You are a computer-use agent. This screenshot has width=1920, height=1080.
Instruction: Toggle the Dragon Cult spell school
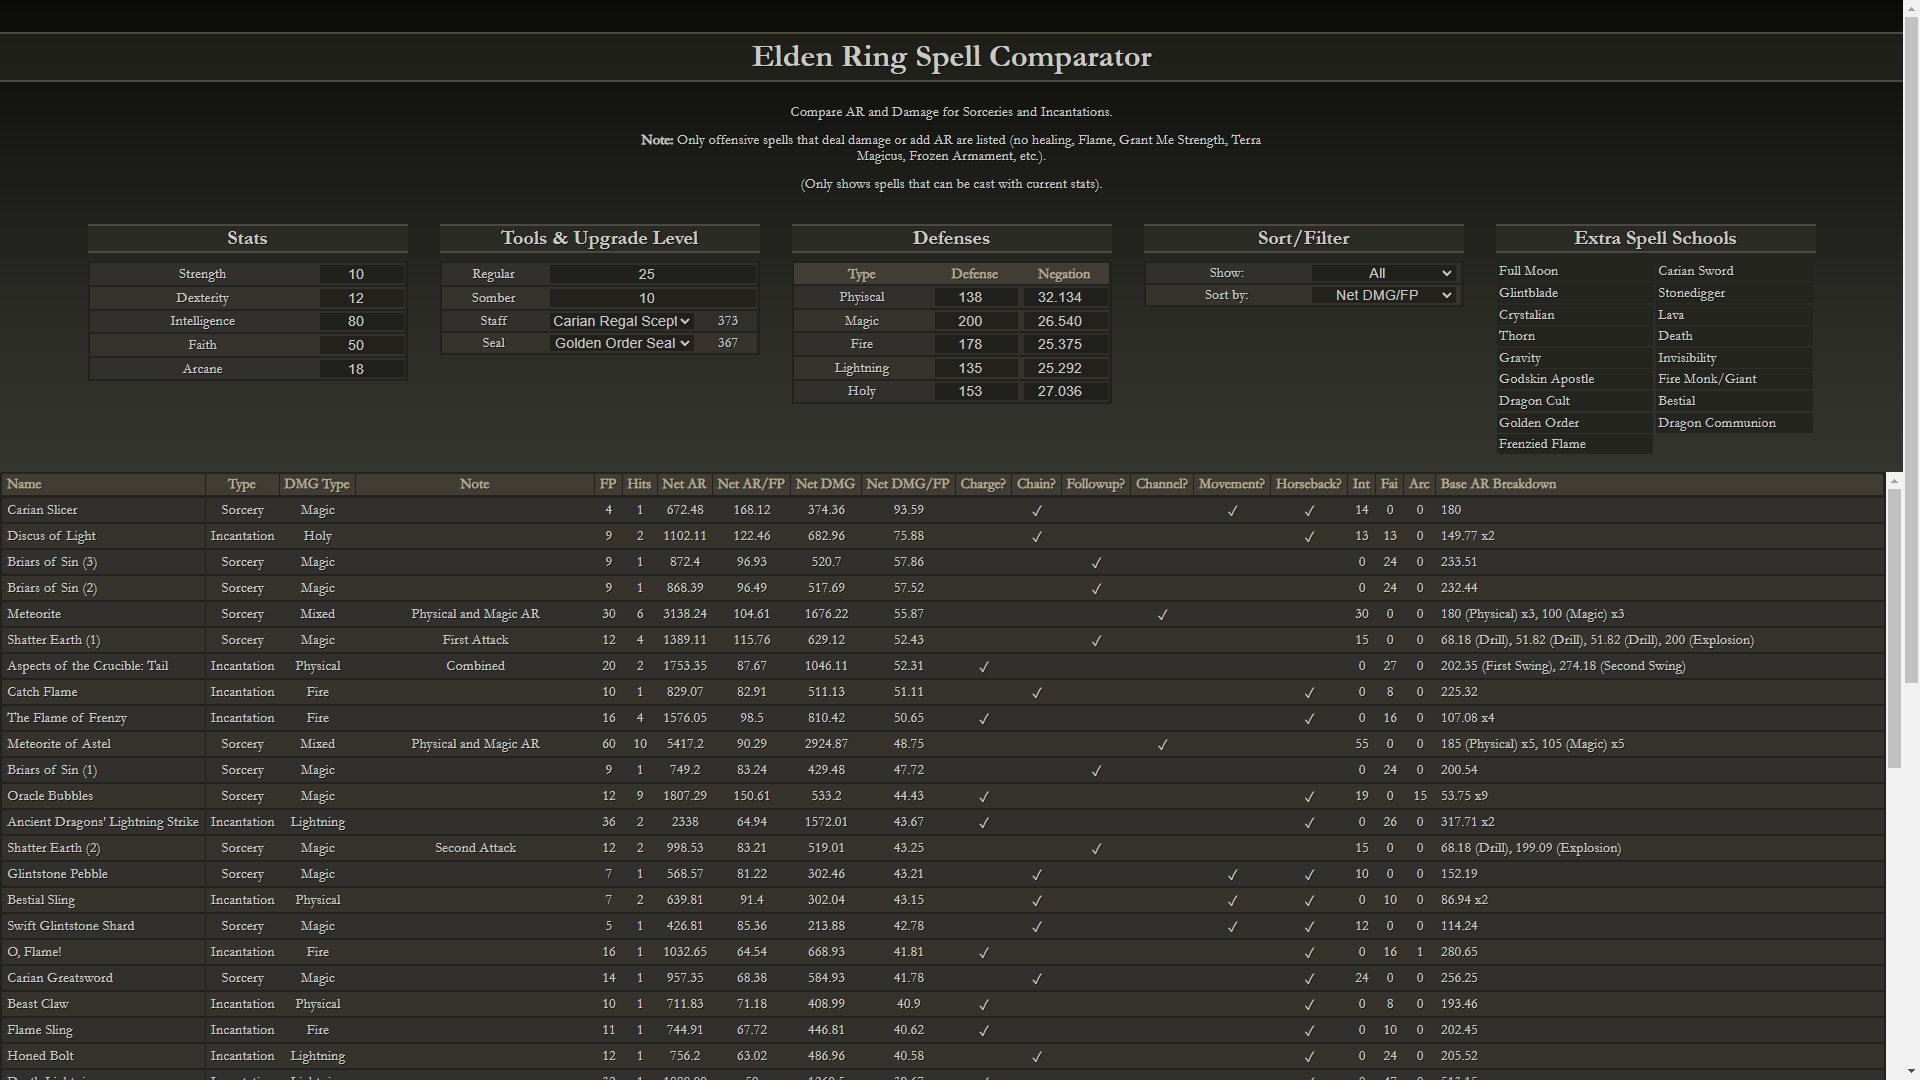(x=1574, y=401)
